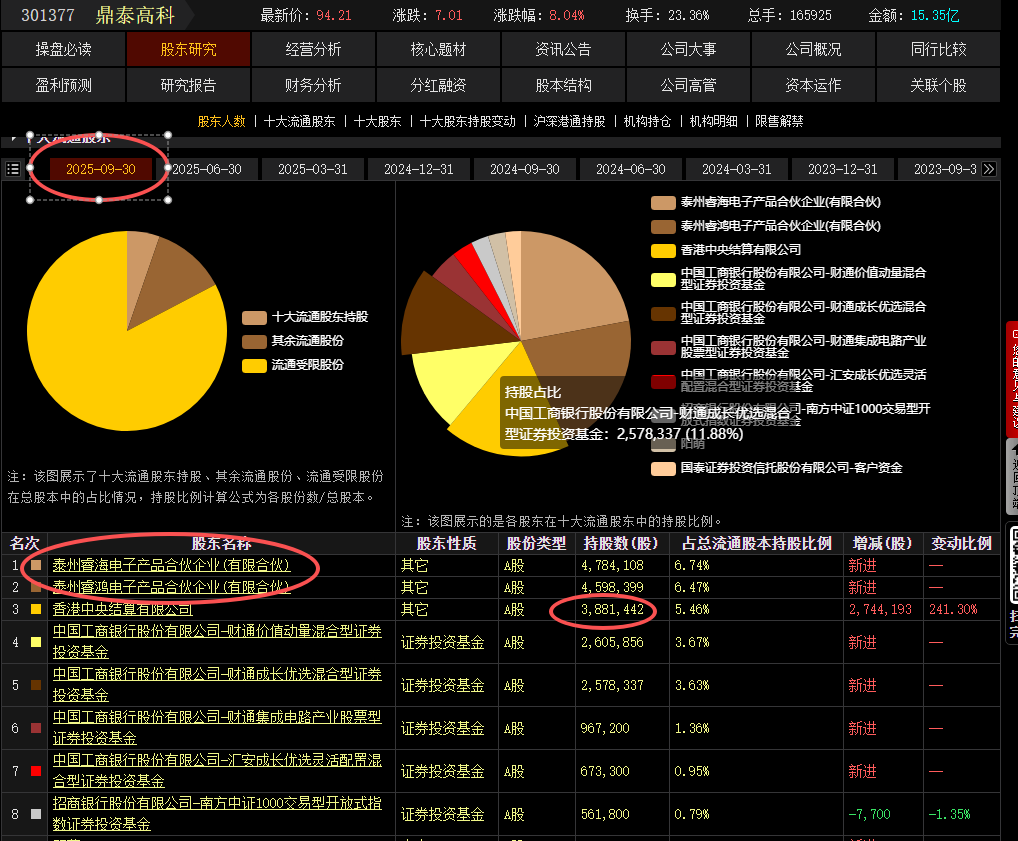Click the date tabs scroll-right arrow

tap(989, 169)
